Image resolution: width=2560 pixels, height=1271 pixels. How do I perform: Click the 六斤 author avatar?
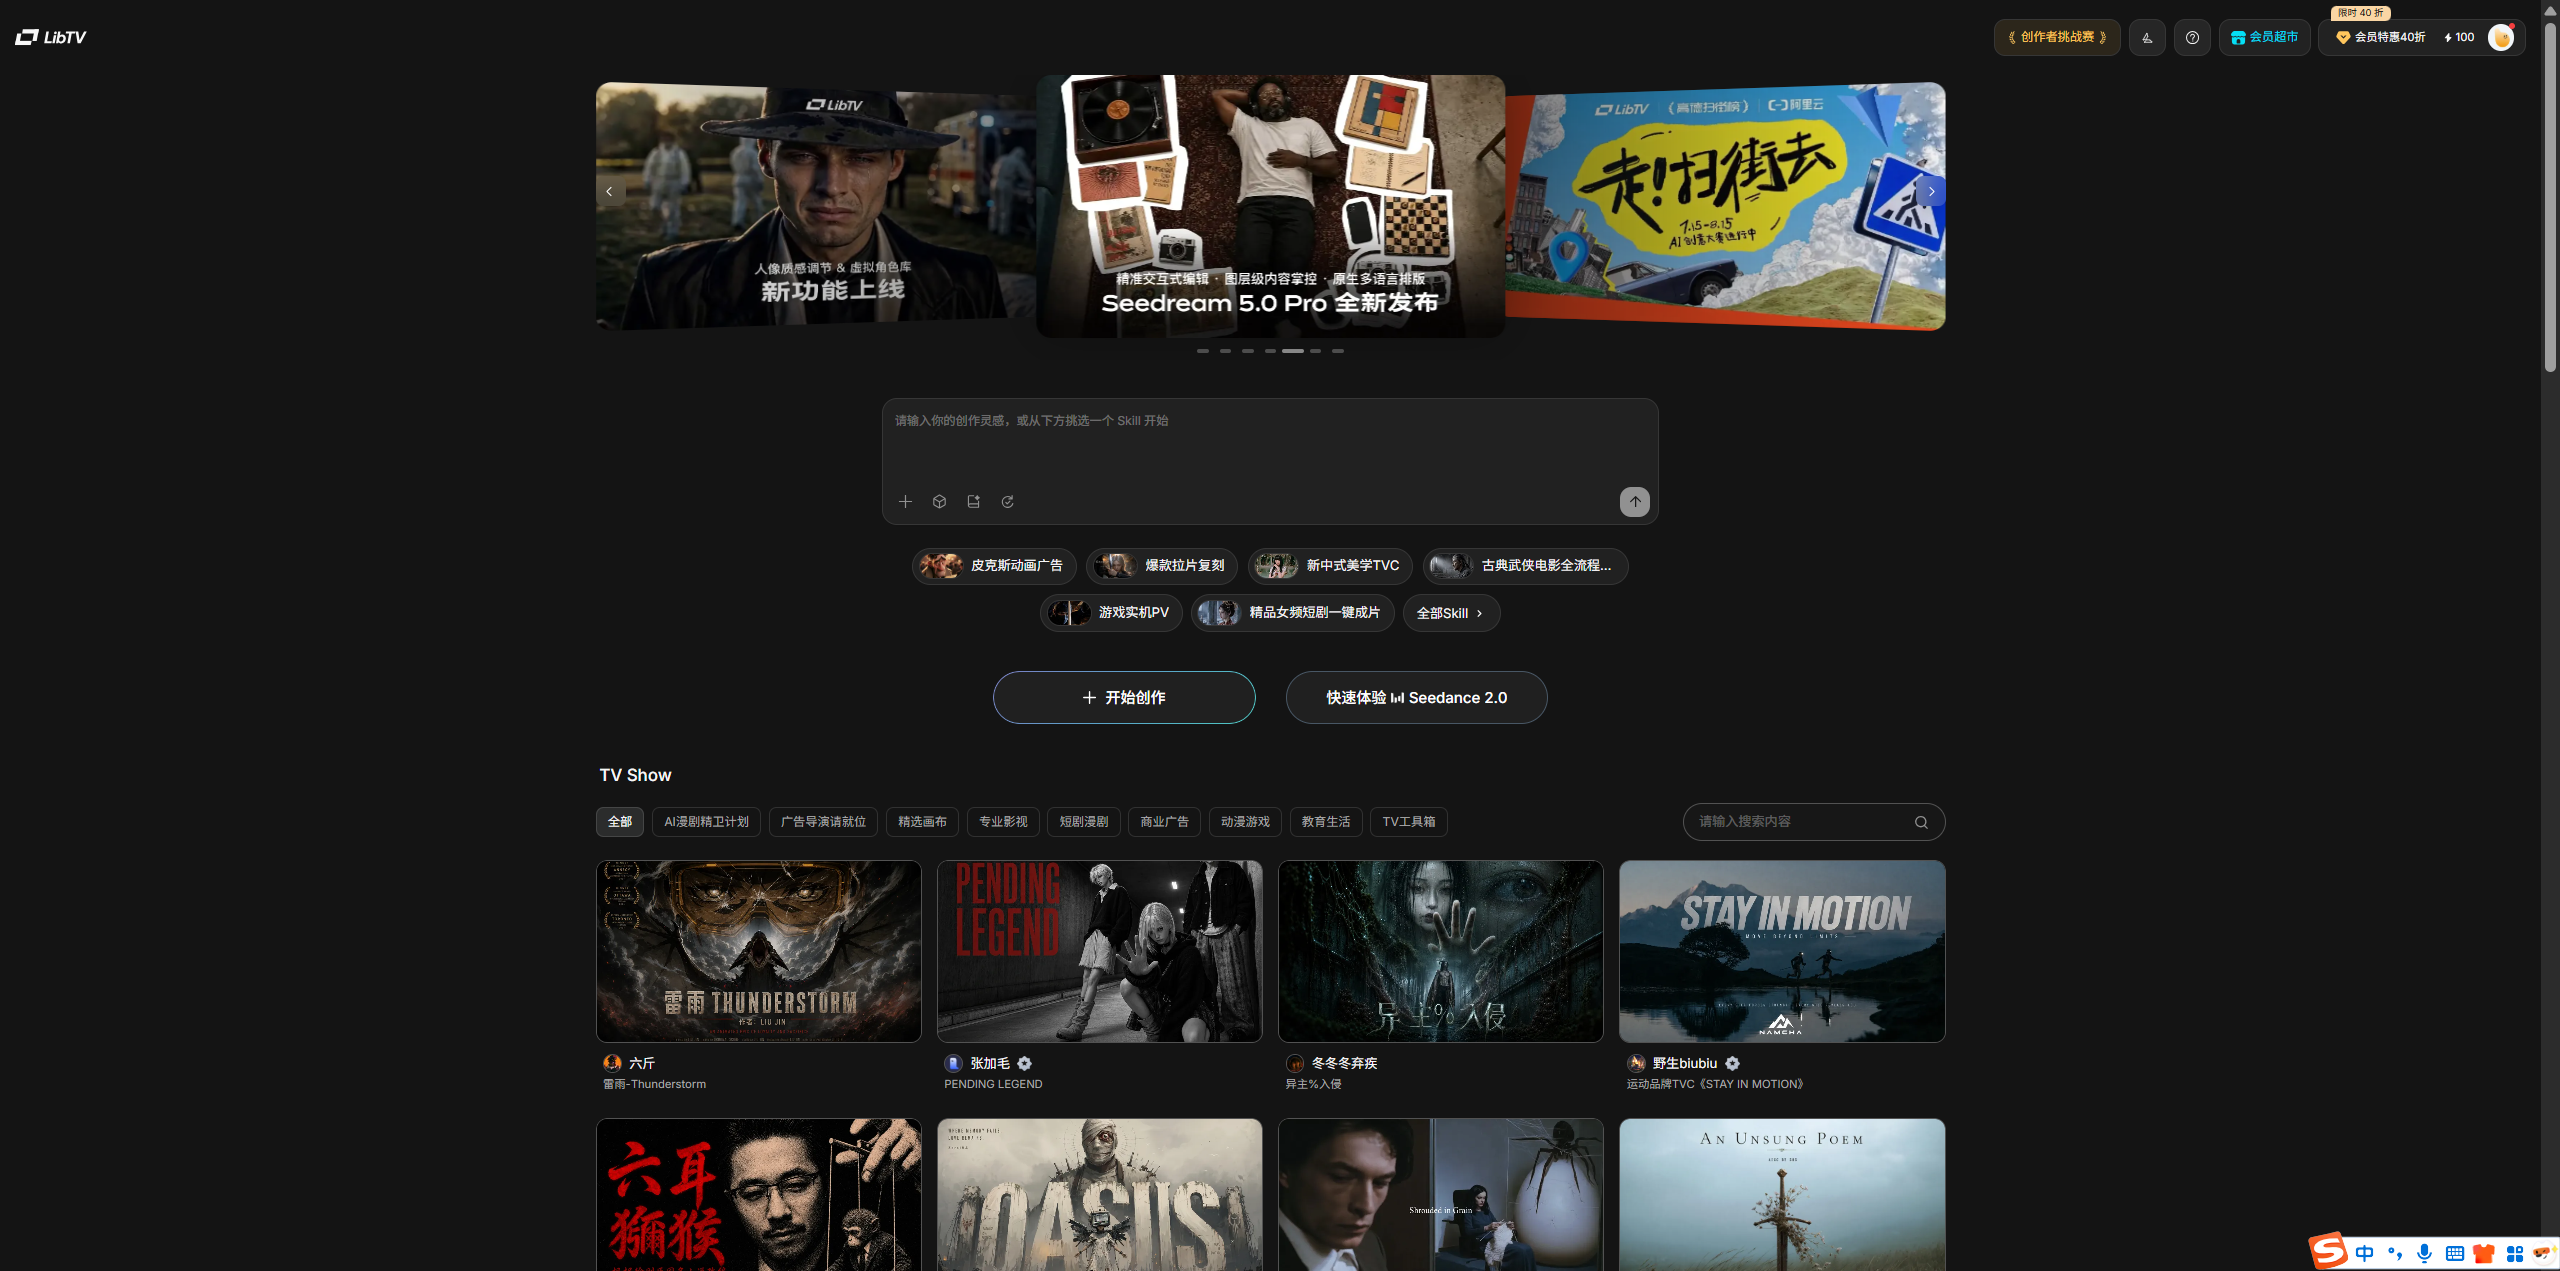pyautogui.click(x=612, y=1063)
